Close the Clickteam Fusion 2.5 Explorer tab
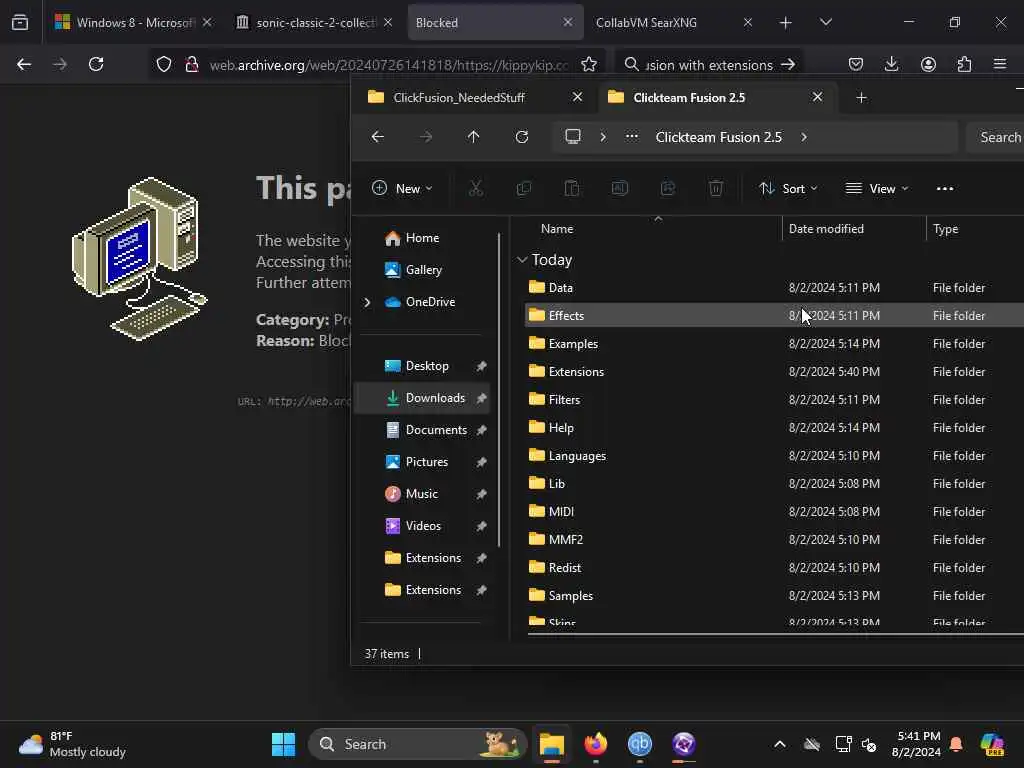 [817, 97]
